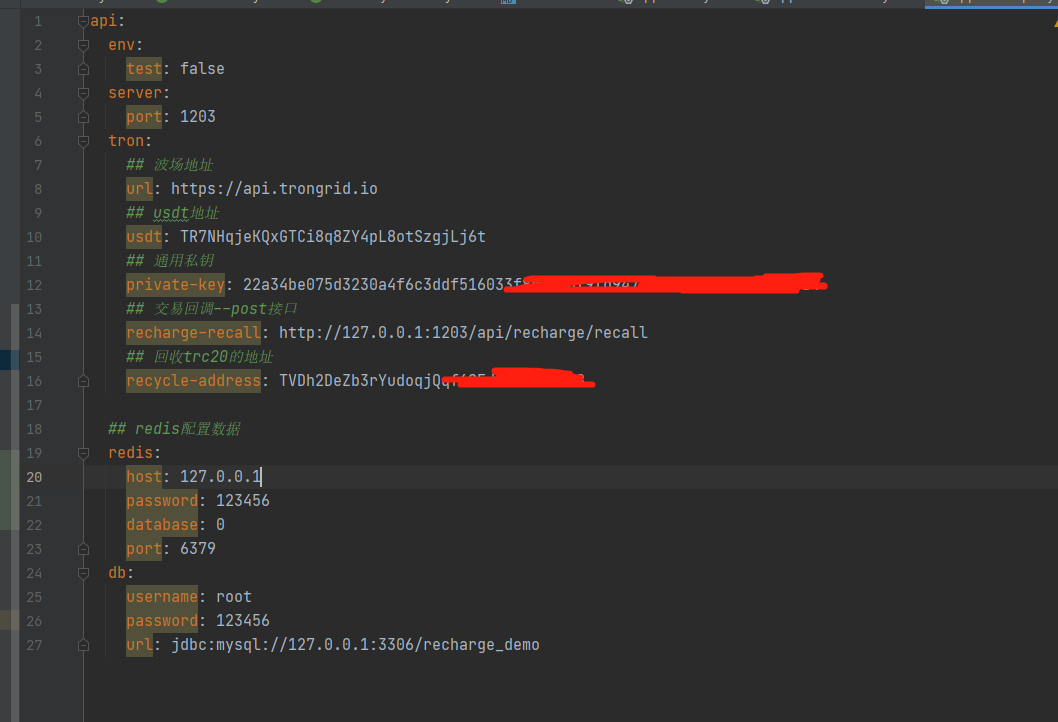Click the recycle-address key
The image size is (1058, 722).
pyautogui.click(x=194, y=381)
